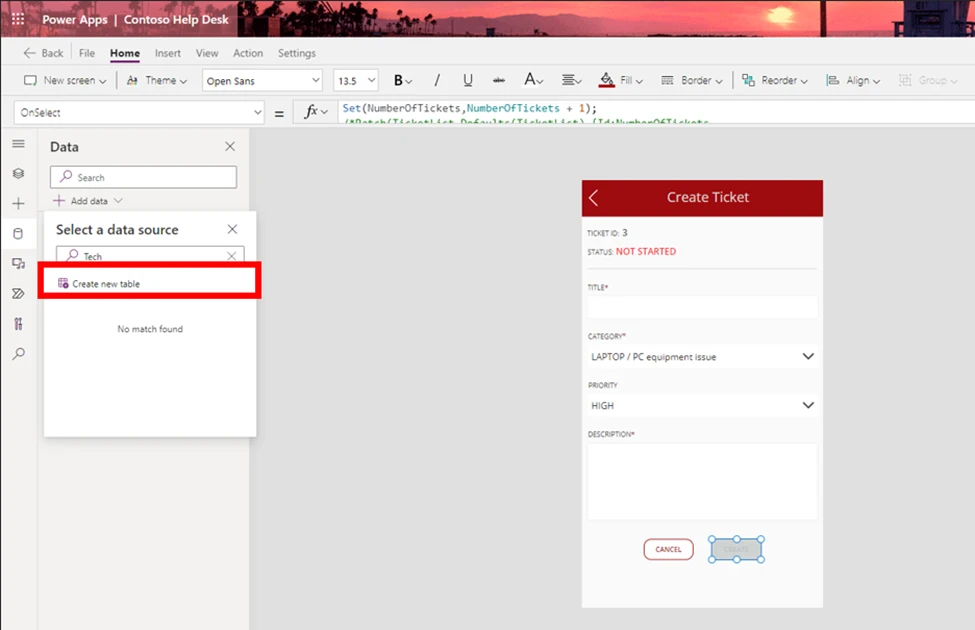Select the Tree view icon in left rail
Image resolution: width=975 pixels, height=630 pixels.
click(17, 173)
